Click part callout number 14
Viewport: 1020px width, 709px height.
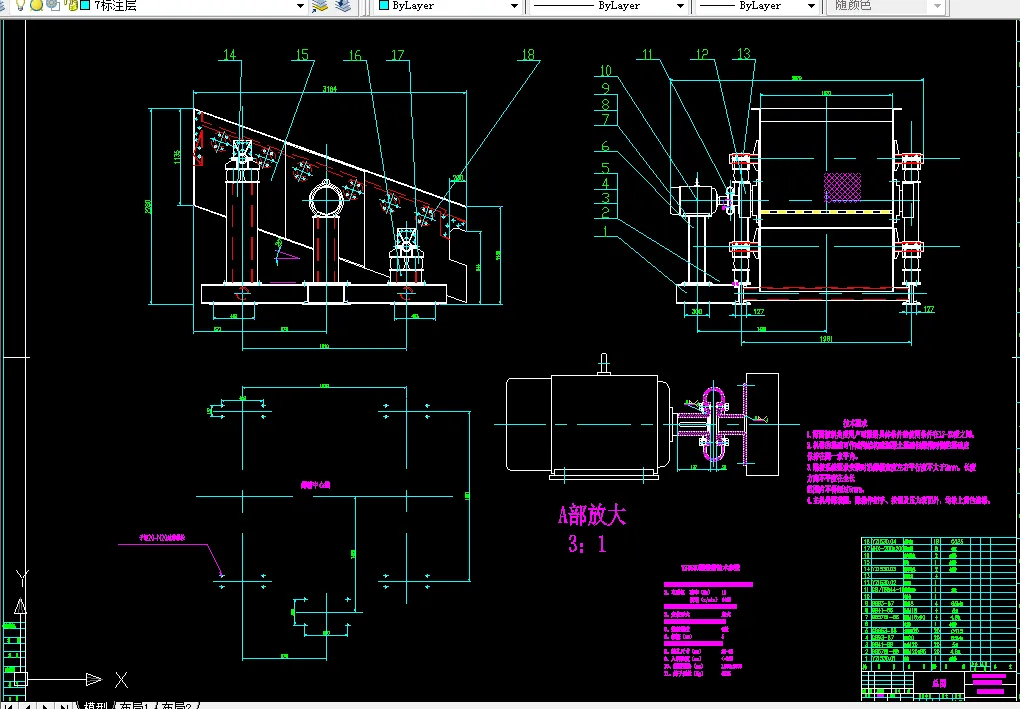click(x=230, y=55)
